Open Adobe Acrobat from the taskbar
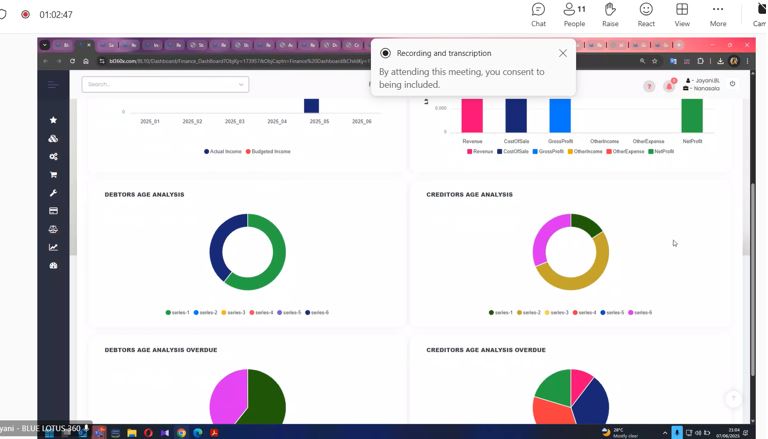 coord(214,433)
